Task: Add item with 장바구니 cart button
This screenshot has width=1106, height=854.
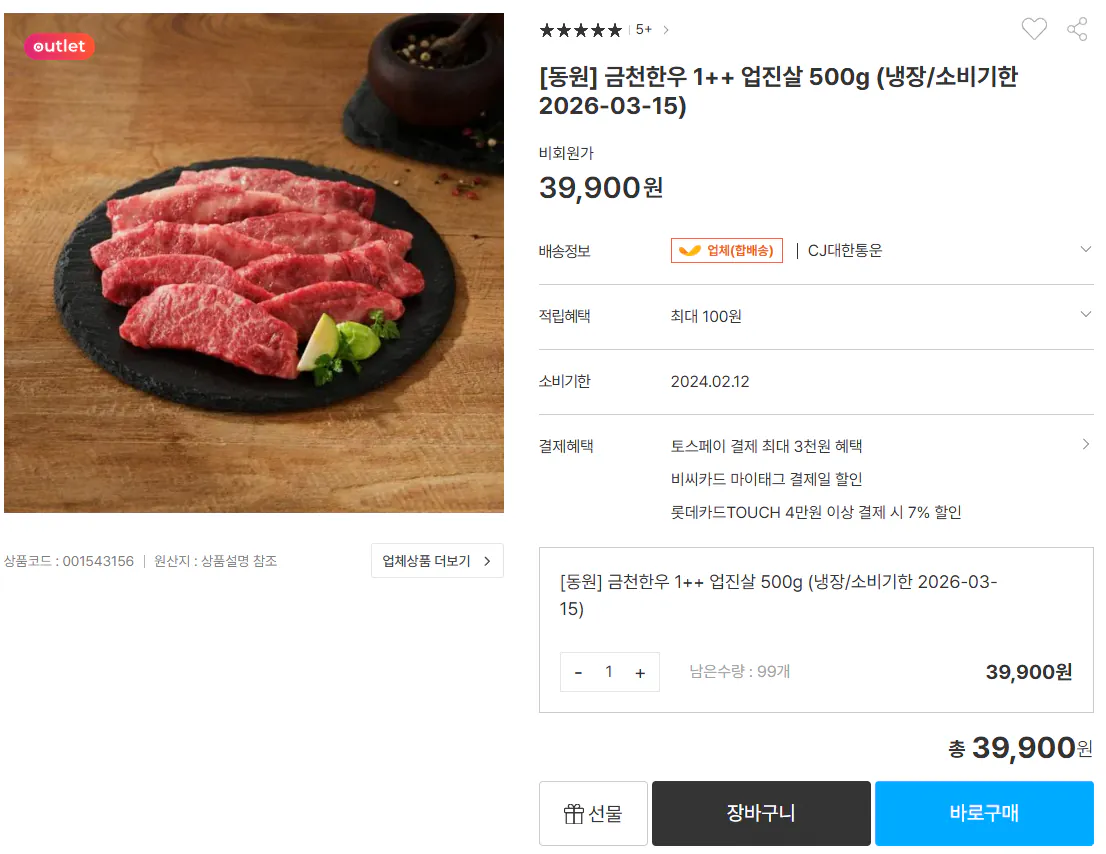Action: (761, 813)
